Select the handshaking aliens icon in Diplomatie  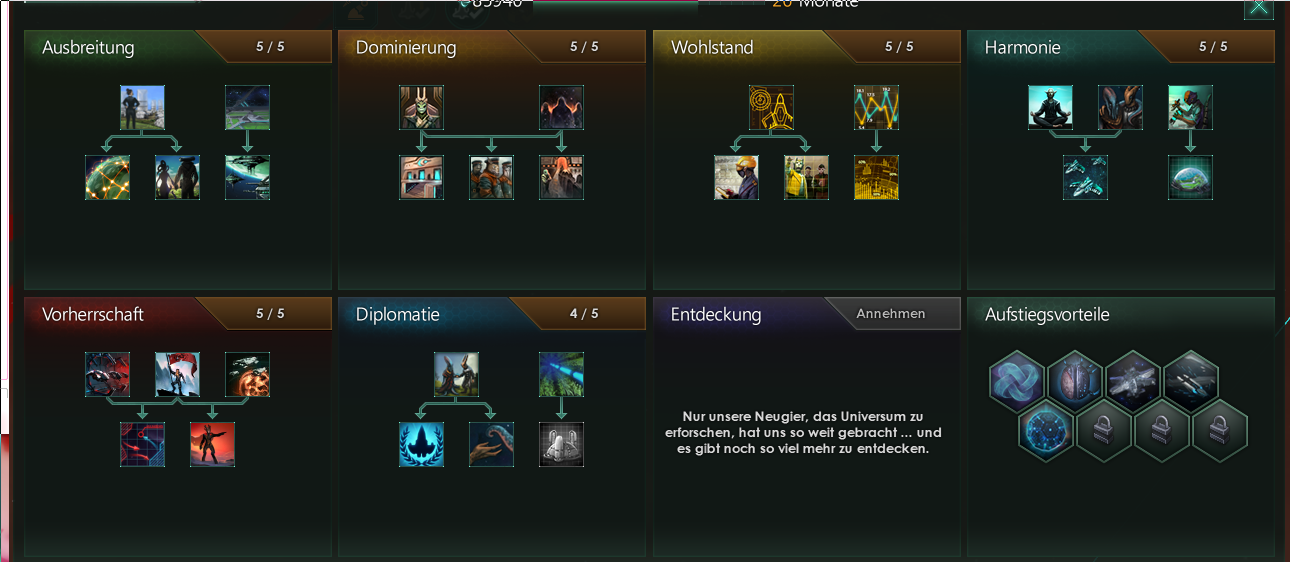coord(456,374)
